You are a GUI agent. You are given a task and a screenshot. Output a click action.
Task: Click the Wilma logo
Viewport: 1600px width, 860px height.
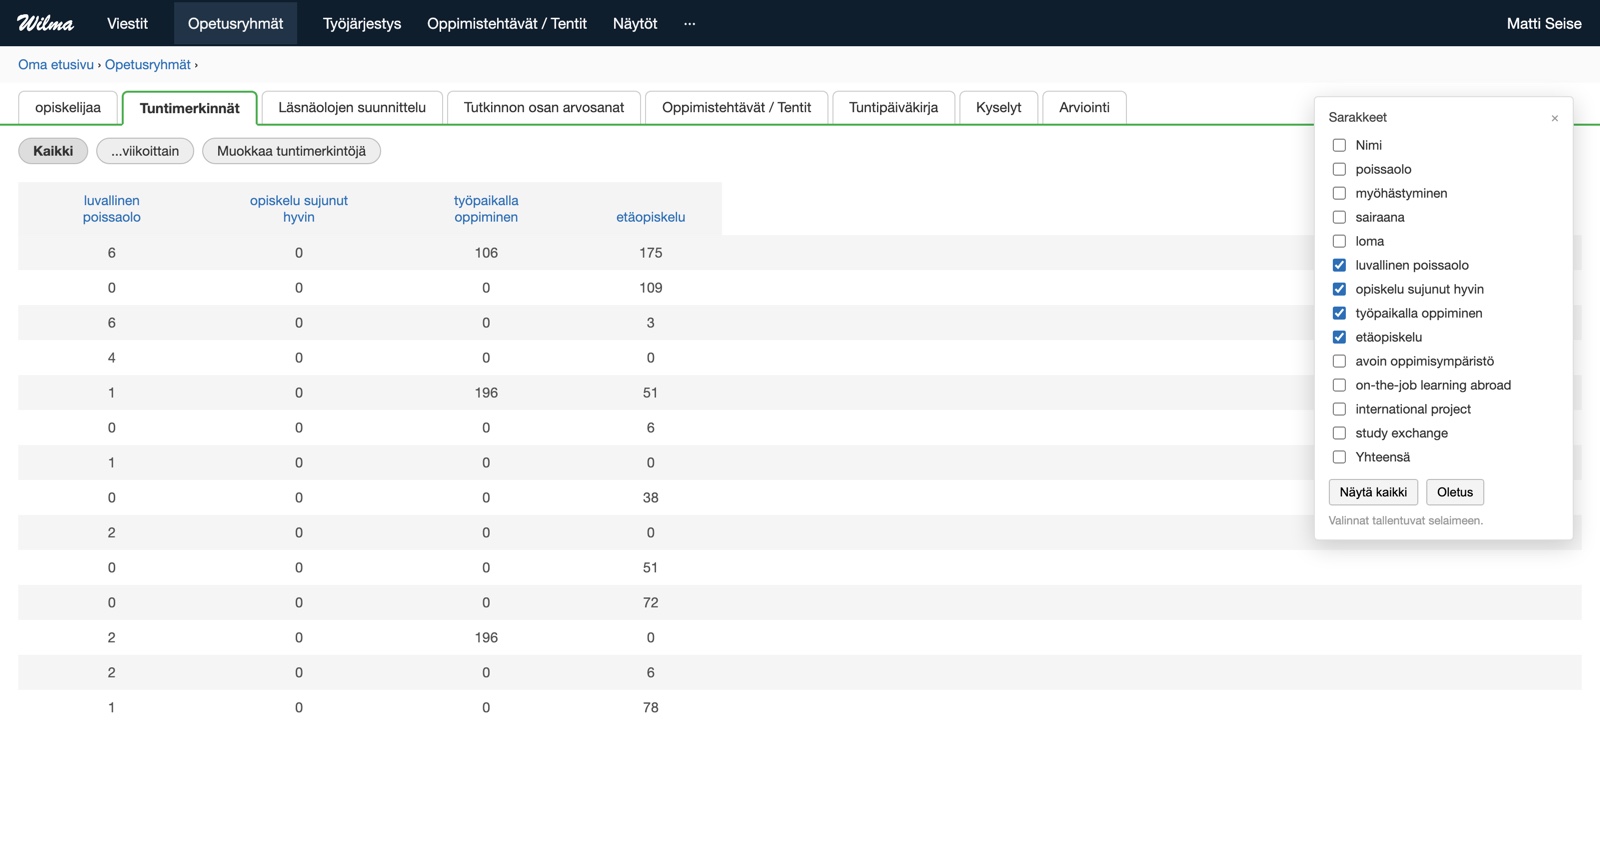click(x=45, y=23)
